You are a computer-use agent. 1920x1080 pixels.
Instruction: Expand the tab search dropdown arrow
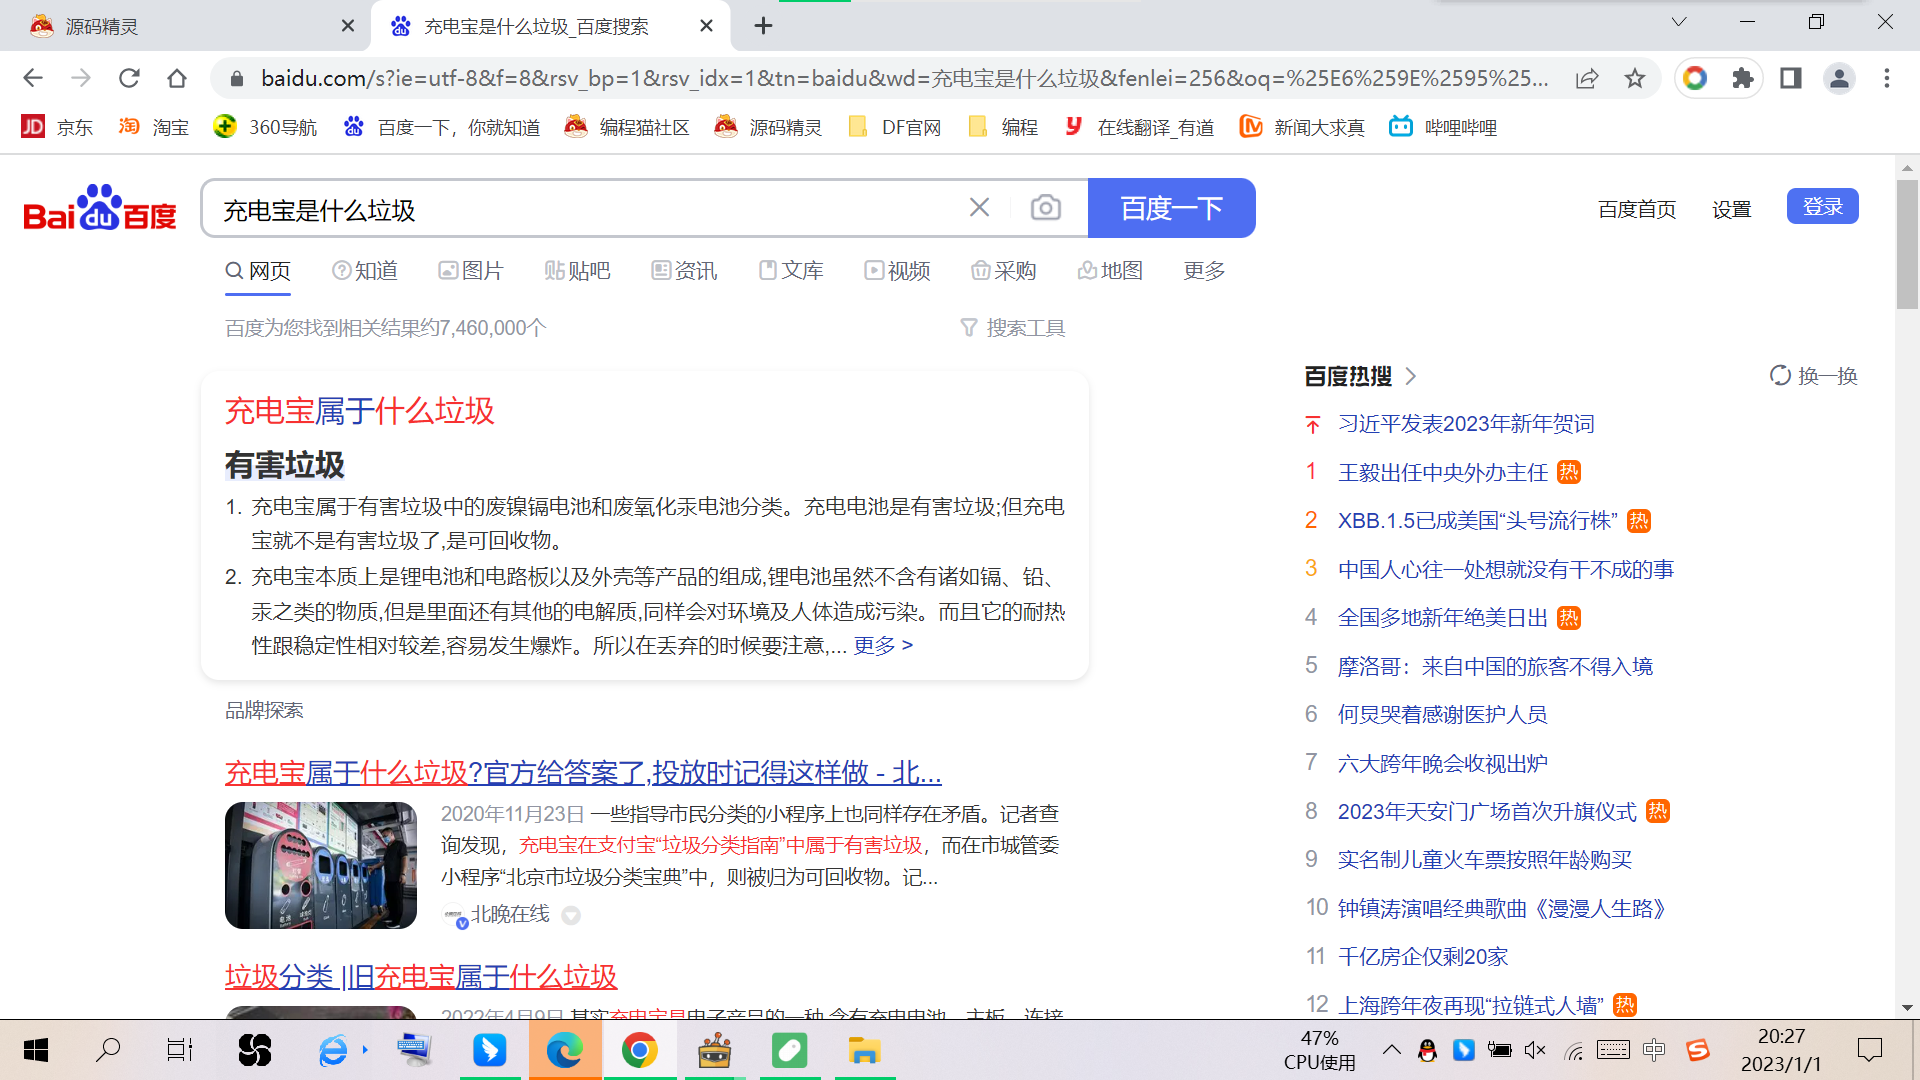coord(1679,22)
